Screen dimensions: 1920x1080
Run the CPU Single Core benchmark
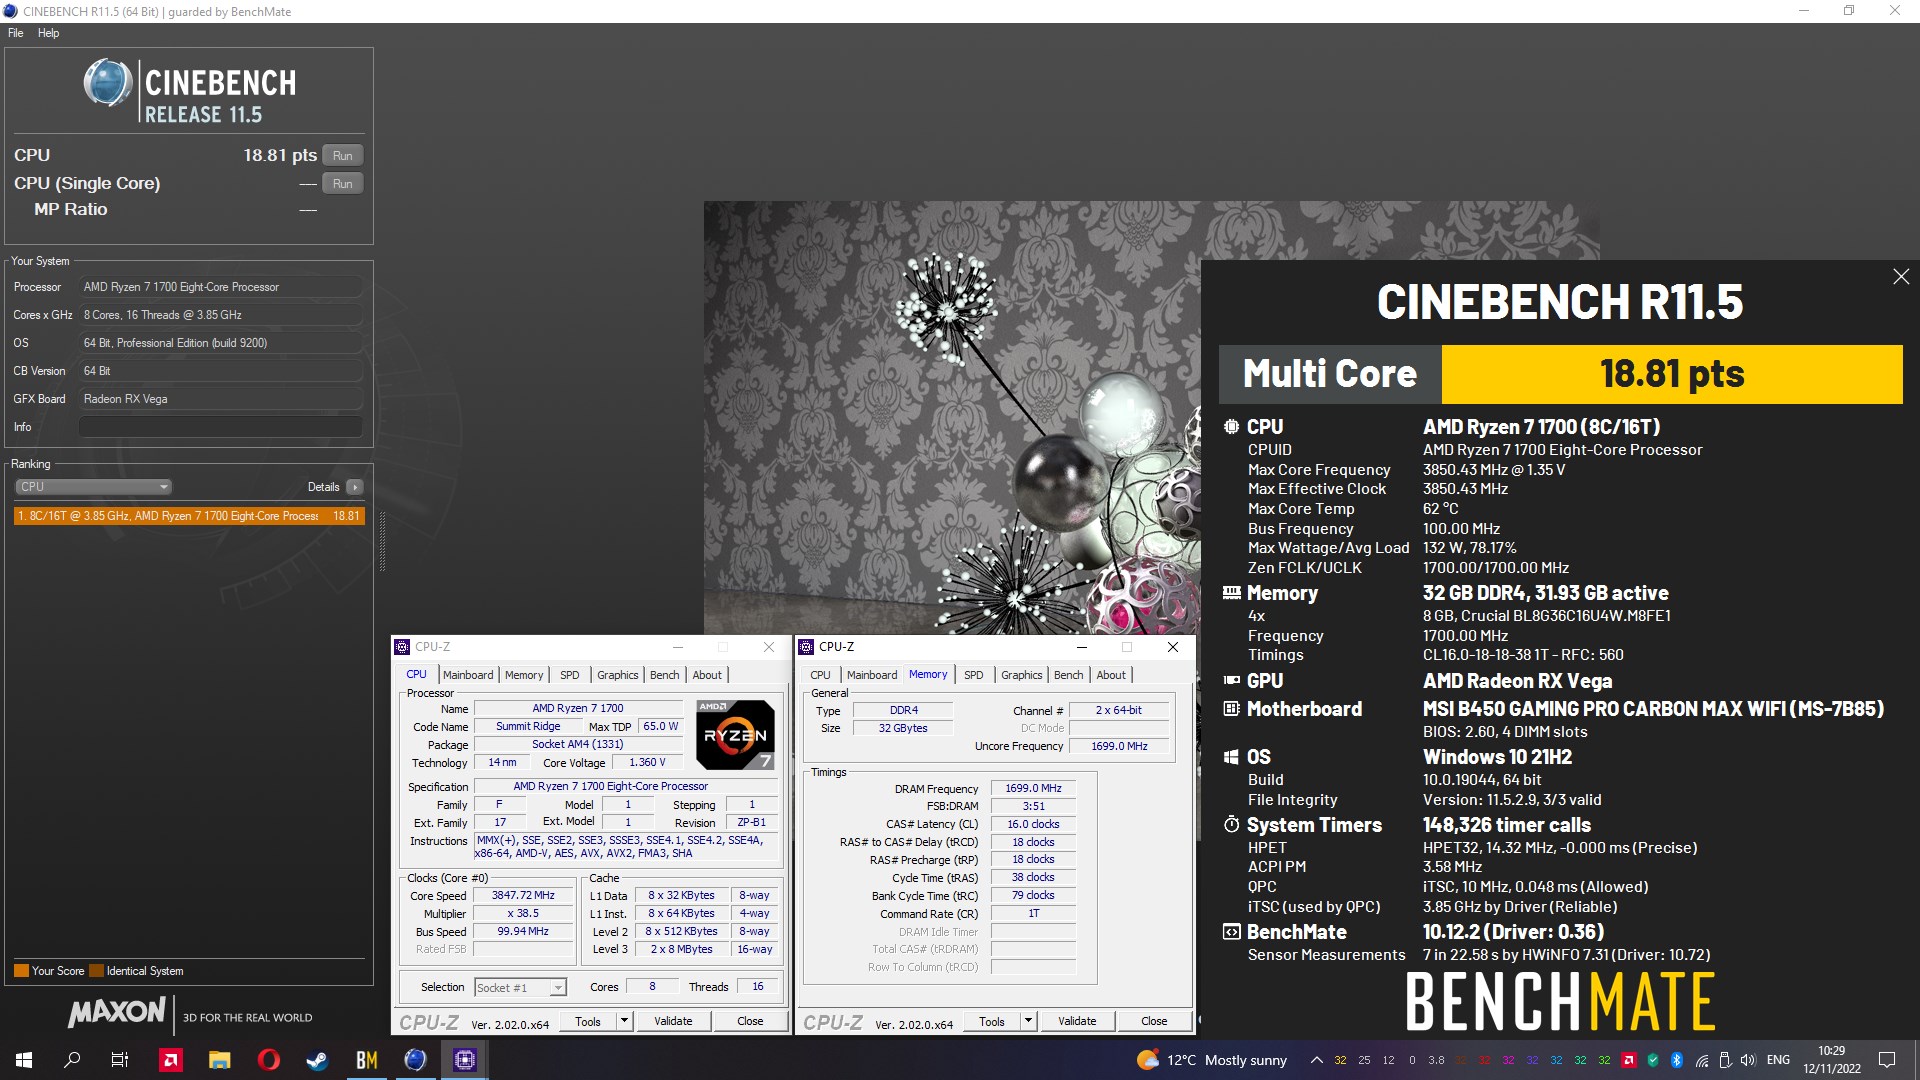(x=342, y=184)
